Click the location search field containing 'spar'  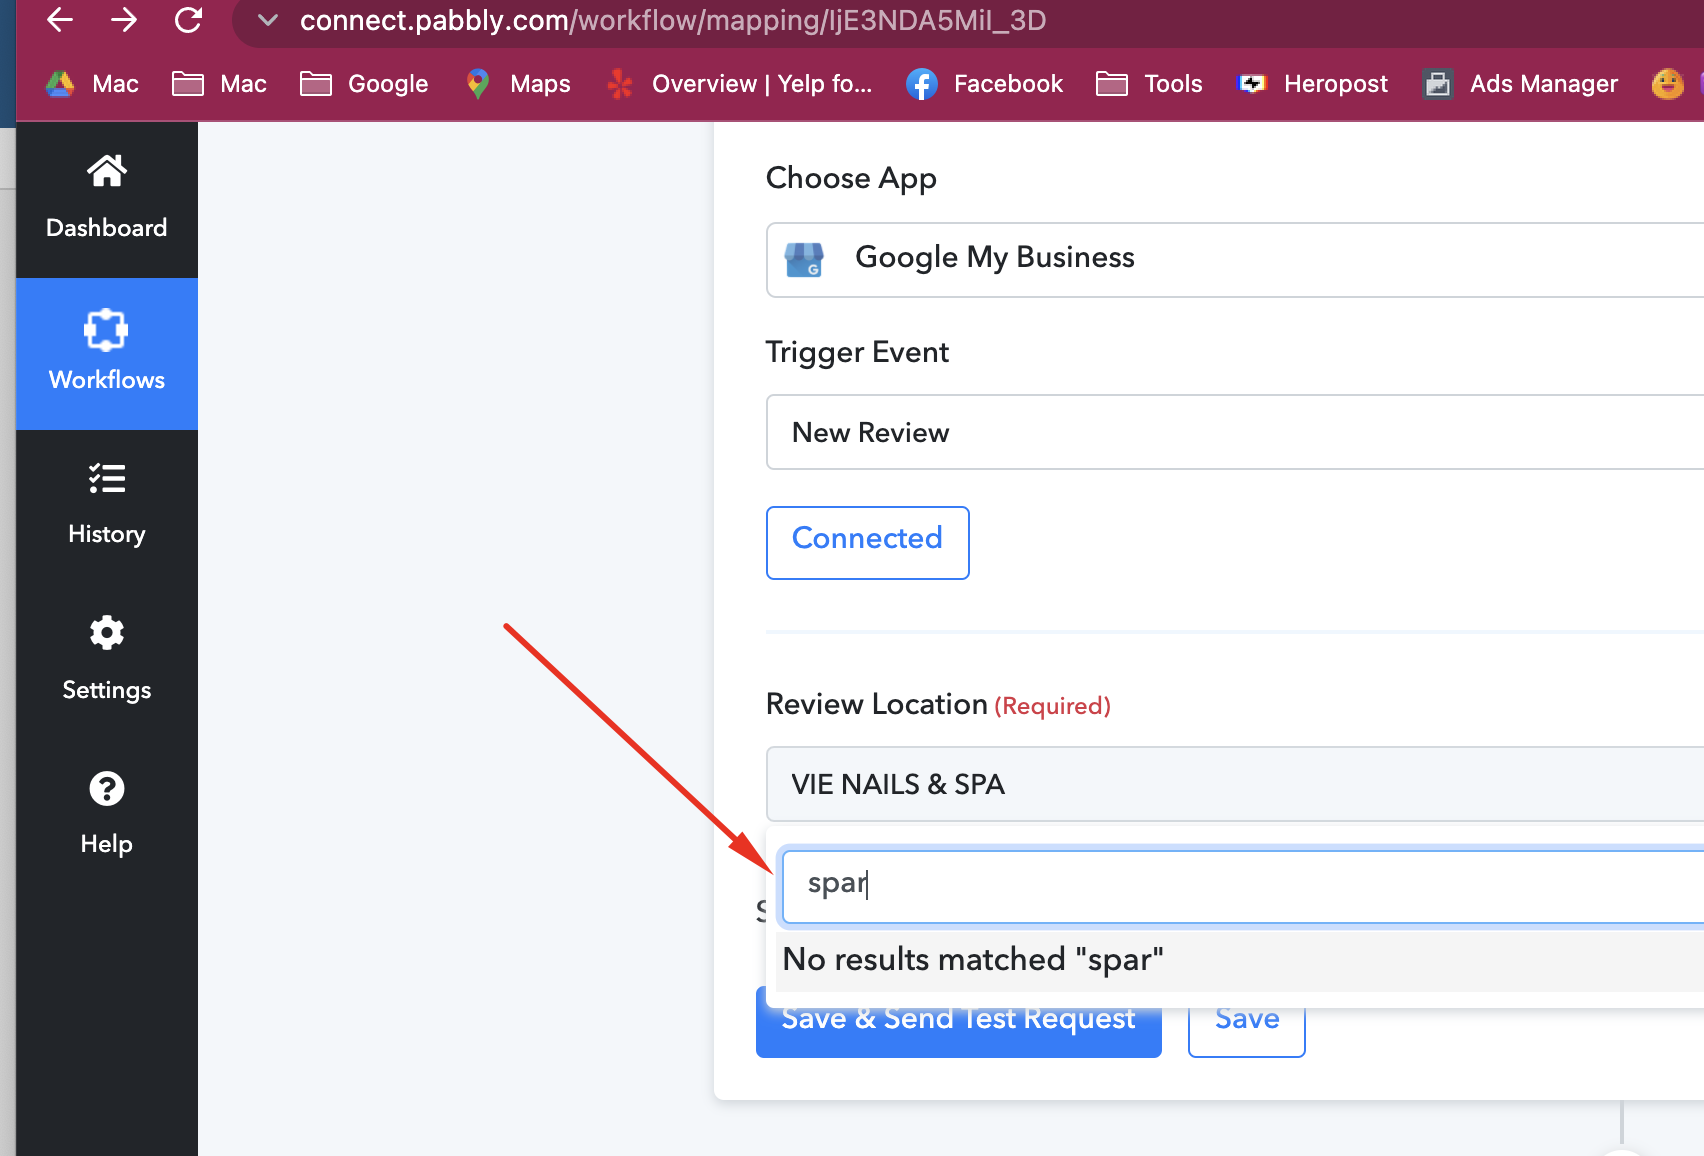click(x=1243, y=886)
